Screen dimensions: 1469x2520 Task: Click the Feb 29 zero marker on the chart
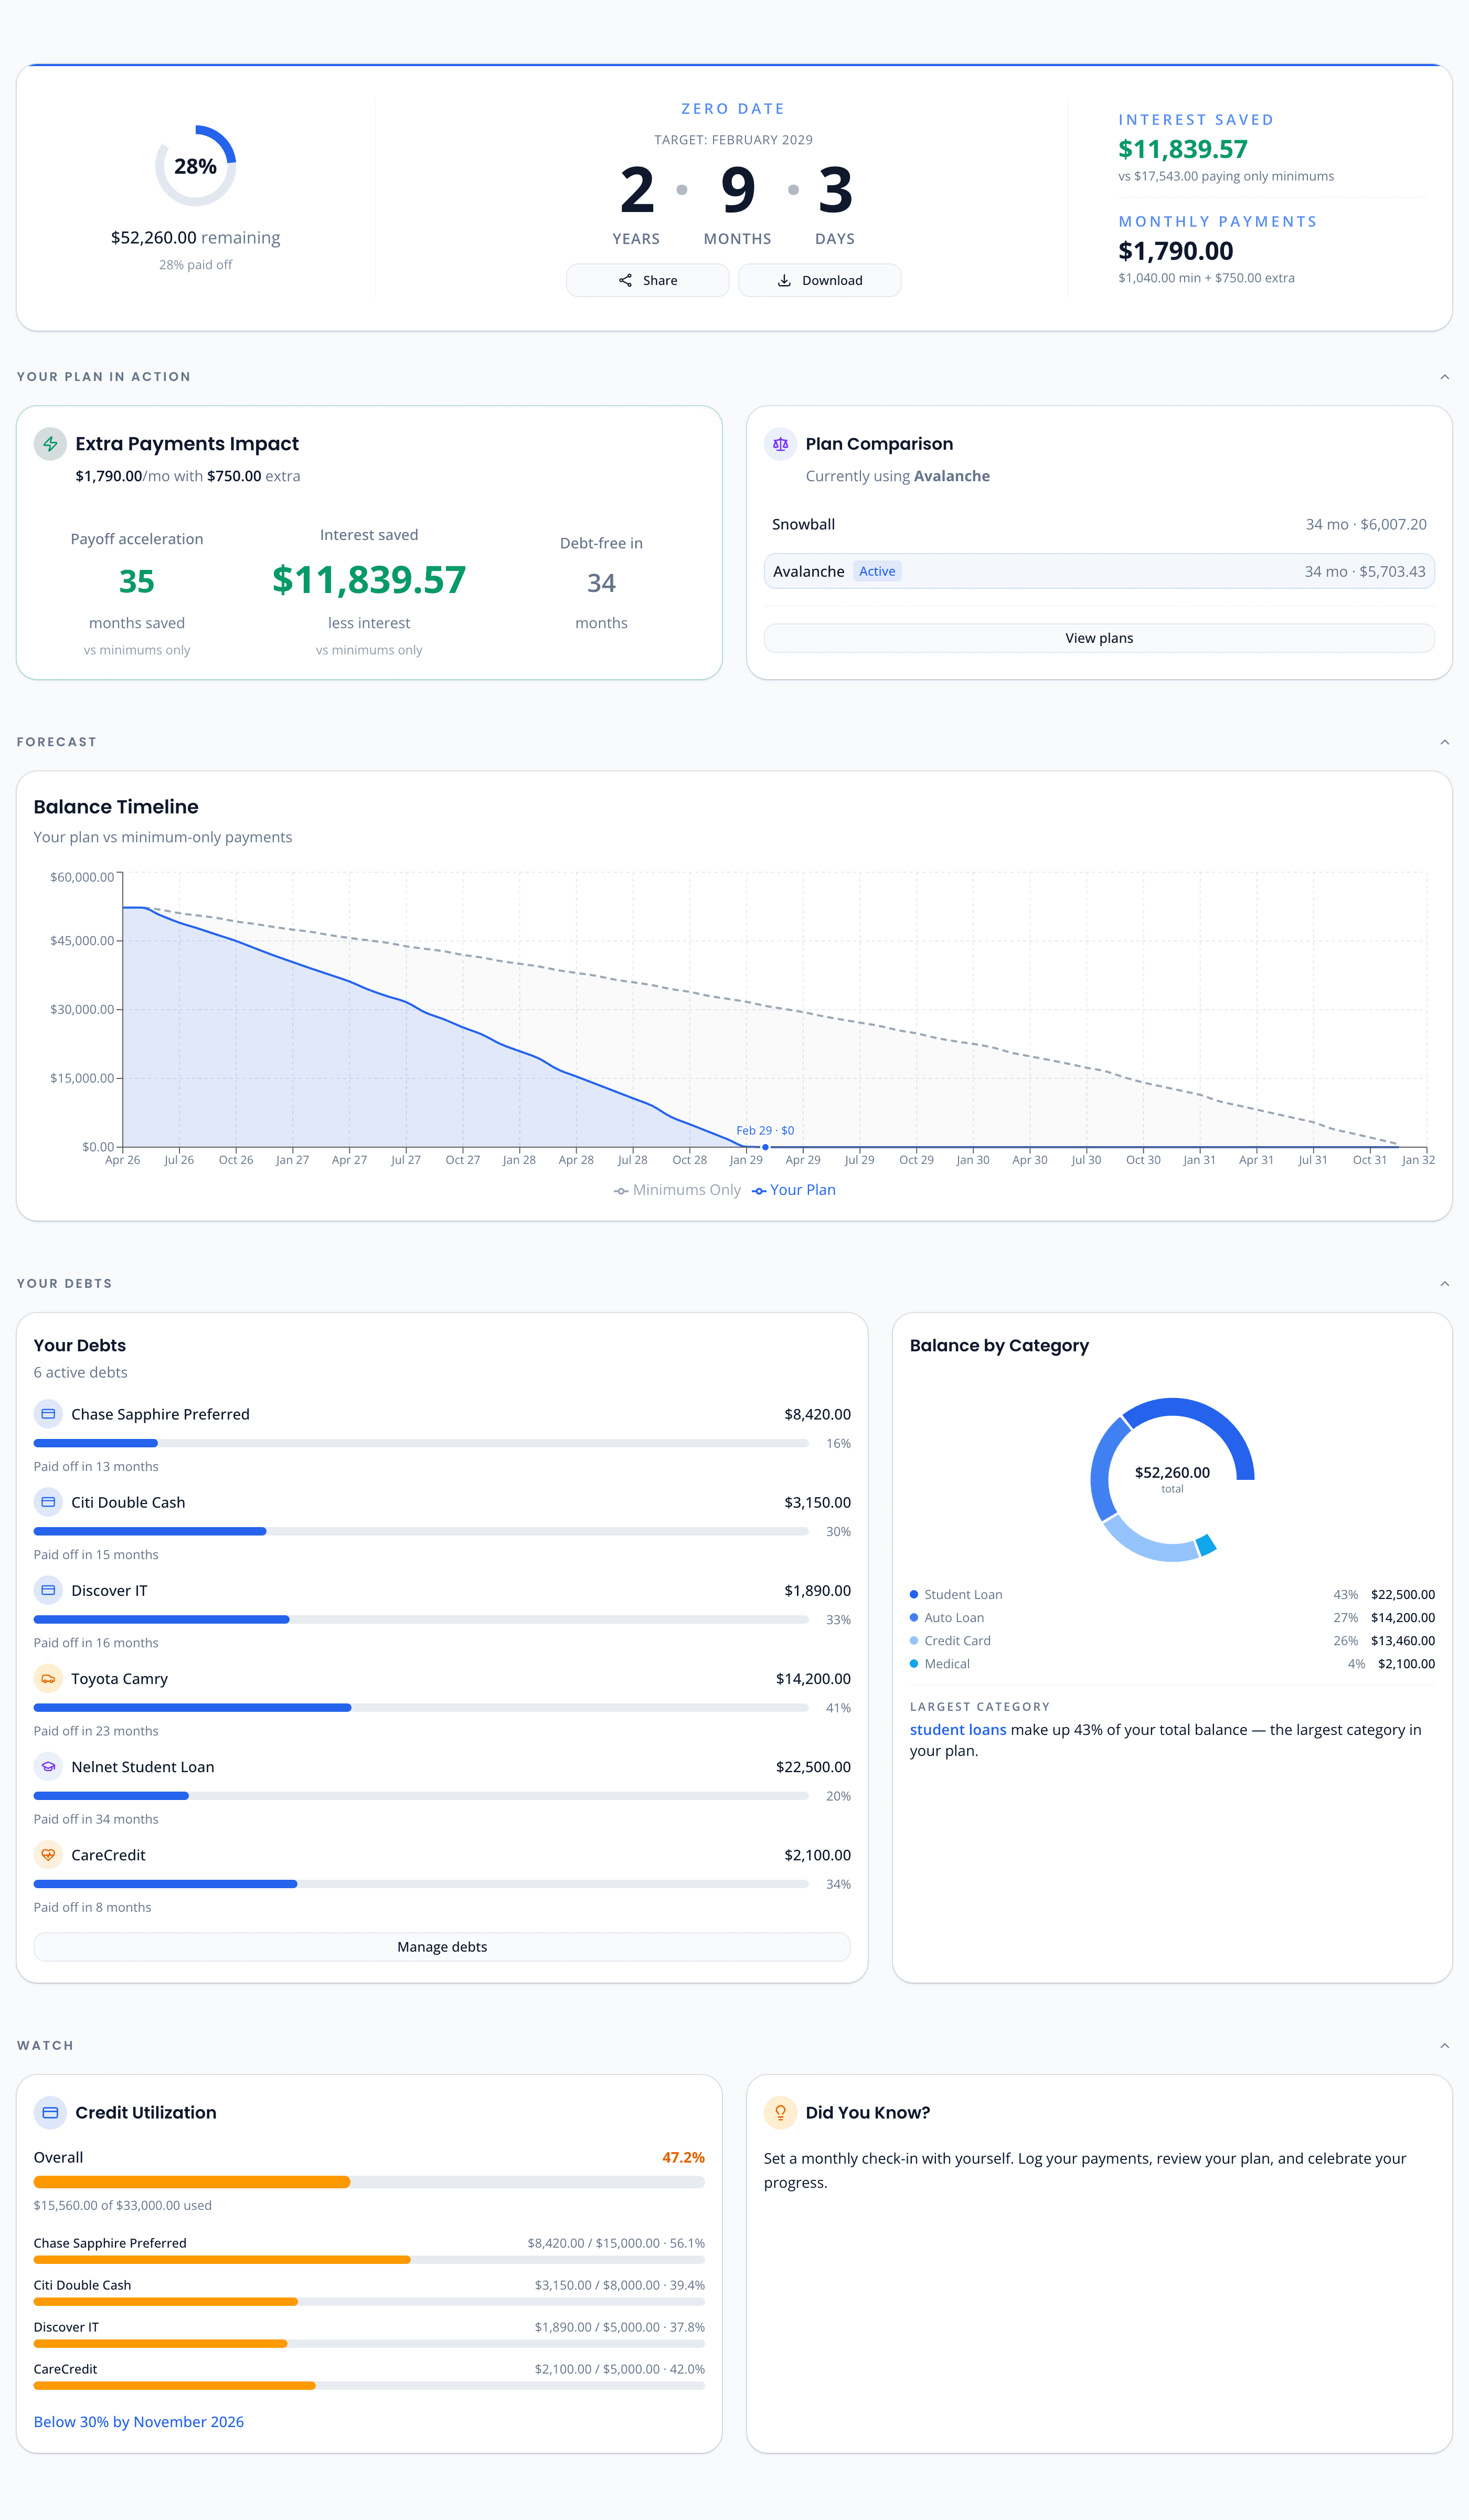coord(765,1147)
